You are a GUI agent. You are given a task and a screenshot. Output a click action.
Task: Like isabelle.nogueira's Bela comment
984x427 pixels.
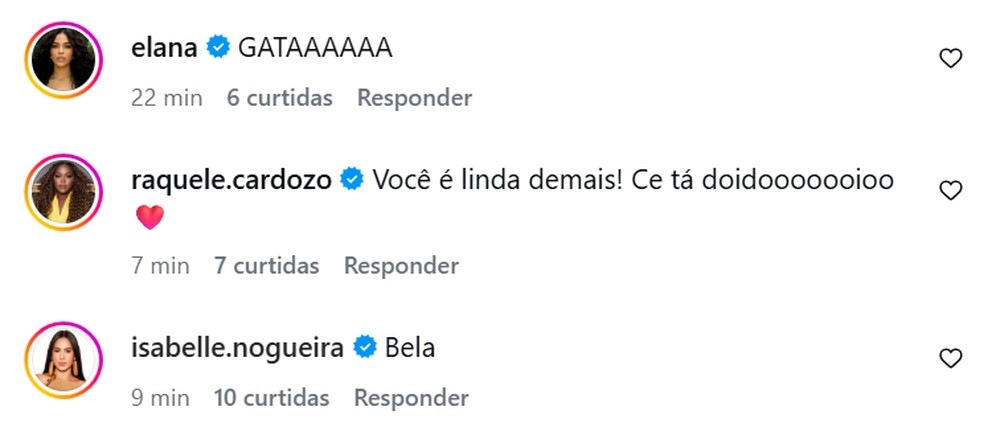[950, 358]
